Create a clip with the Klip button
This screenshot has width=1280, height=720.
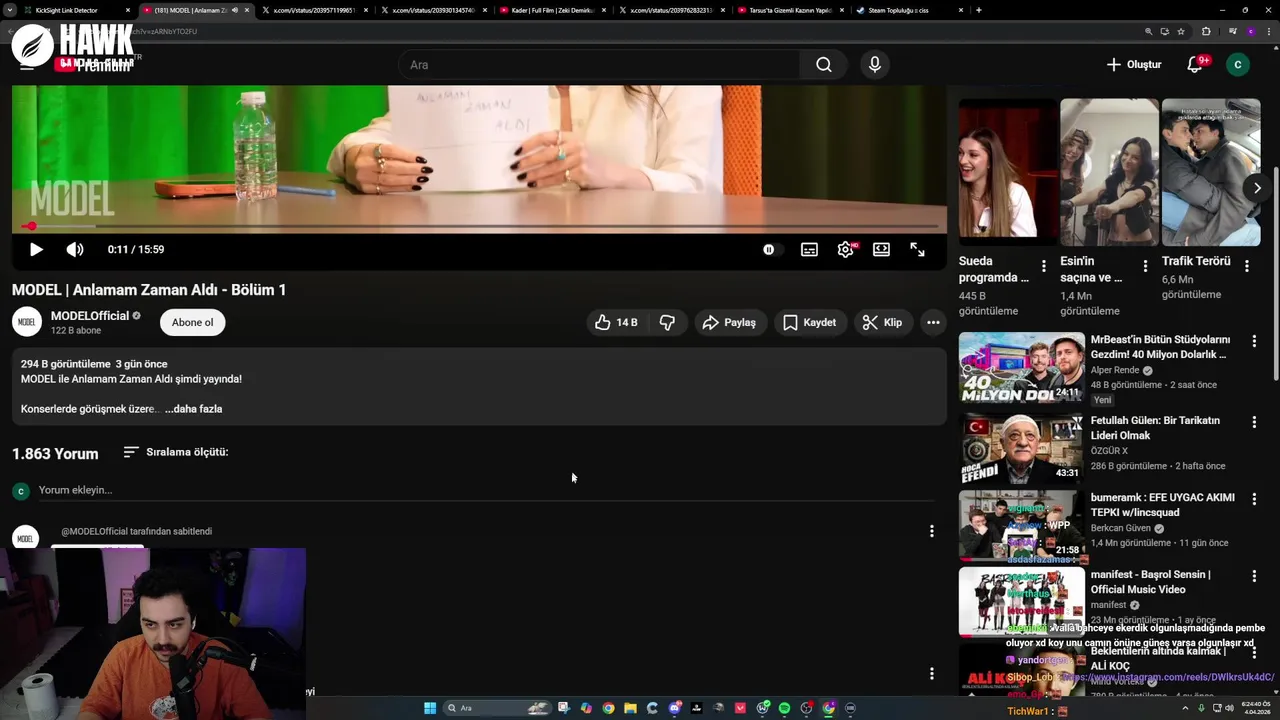(x=882, y=322)
